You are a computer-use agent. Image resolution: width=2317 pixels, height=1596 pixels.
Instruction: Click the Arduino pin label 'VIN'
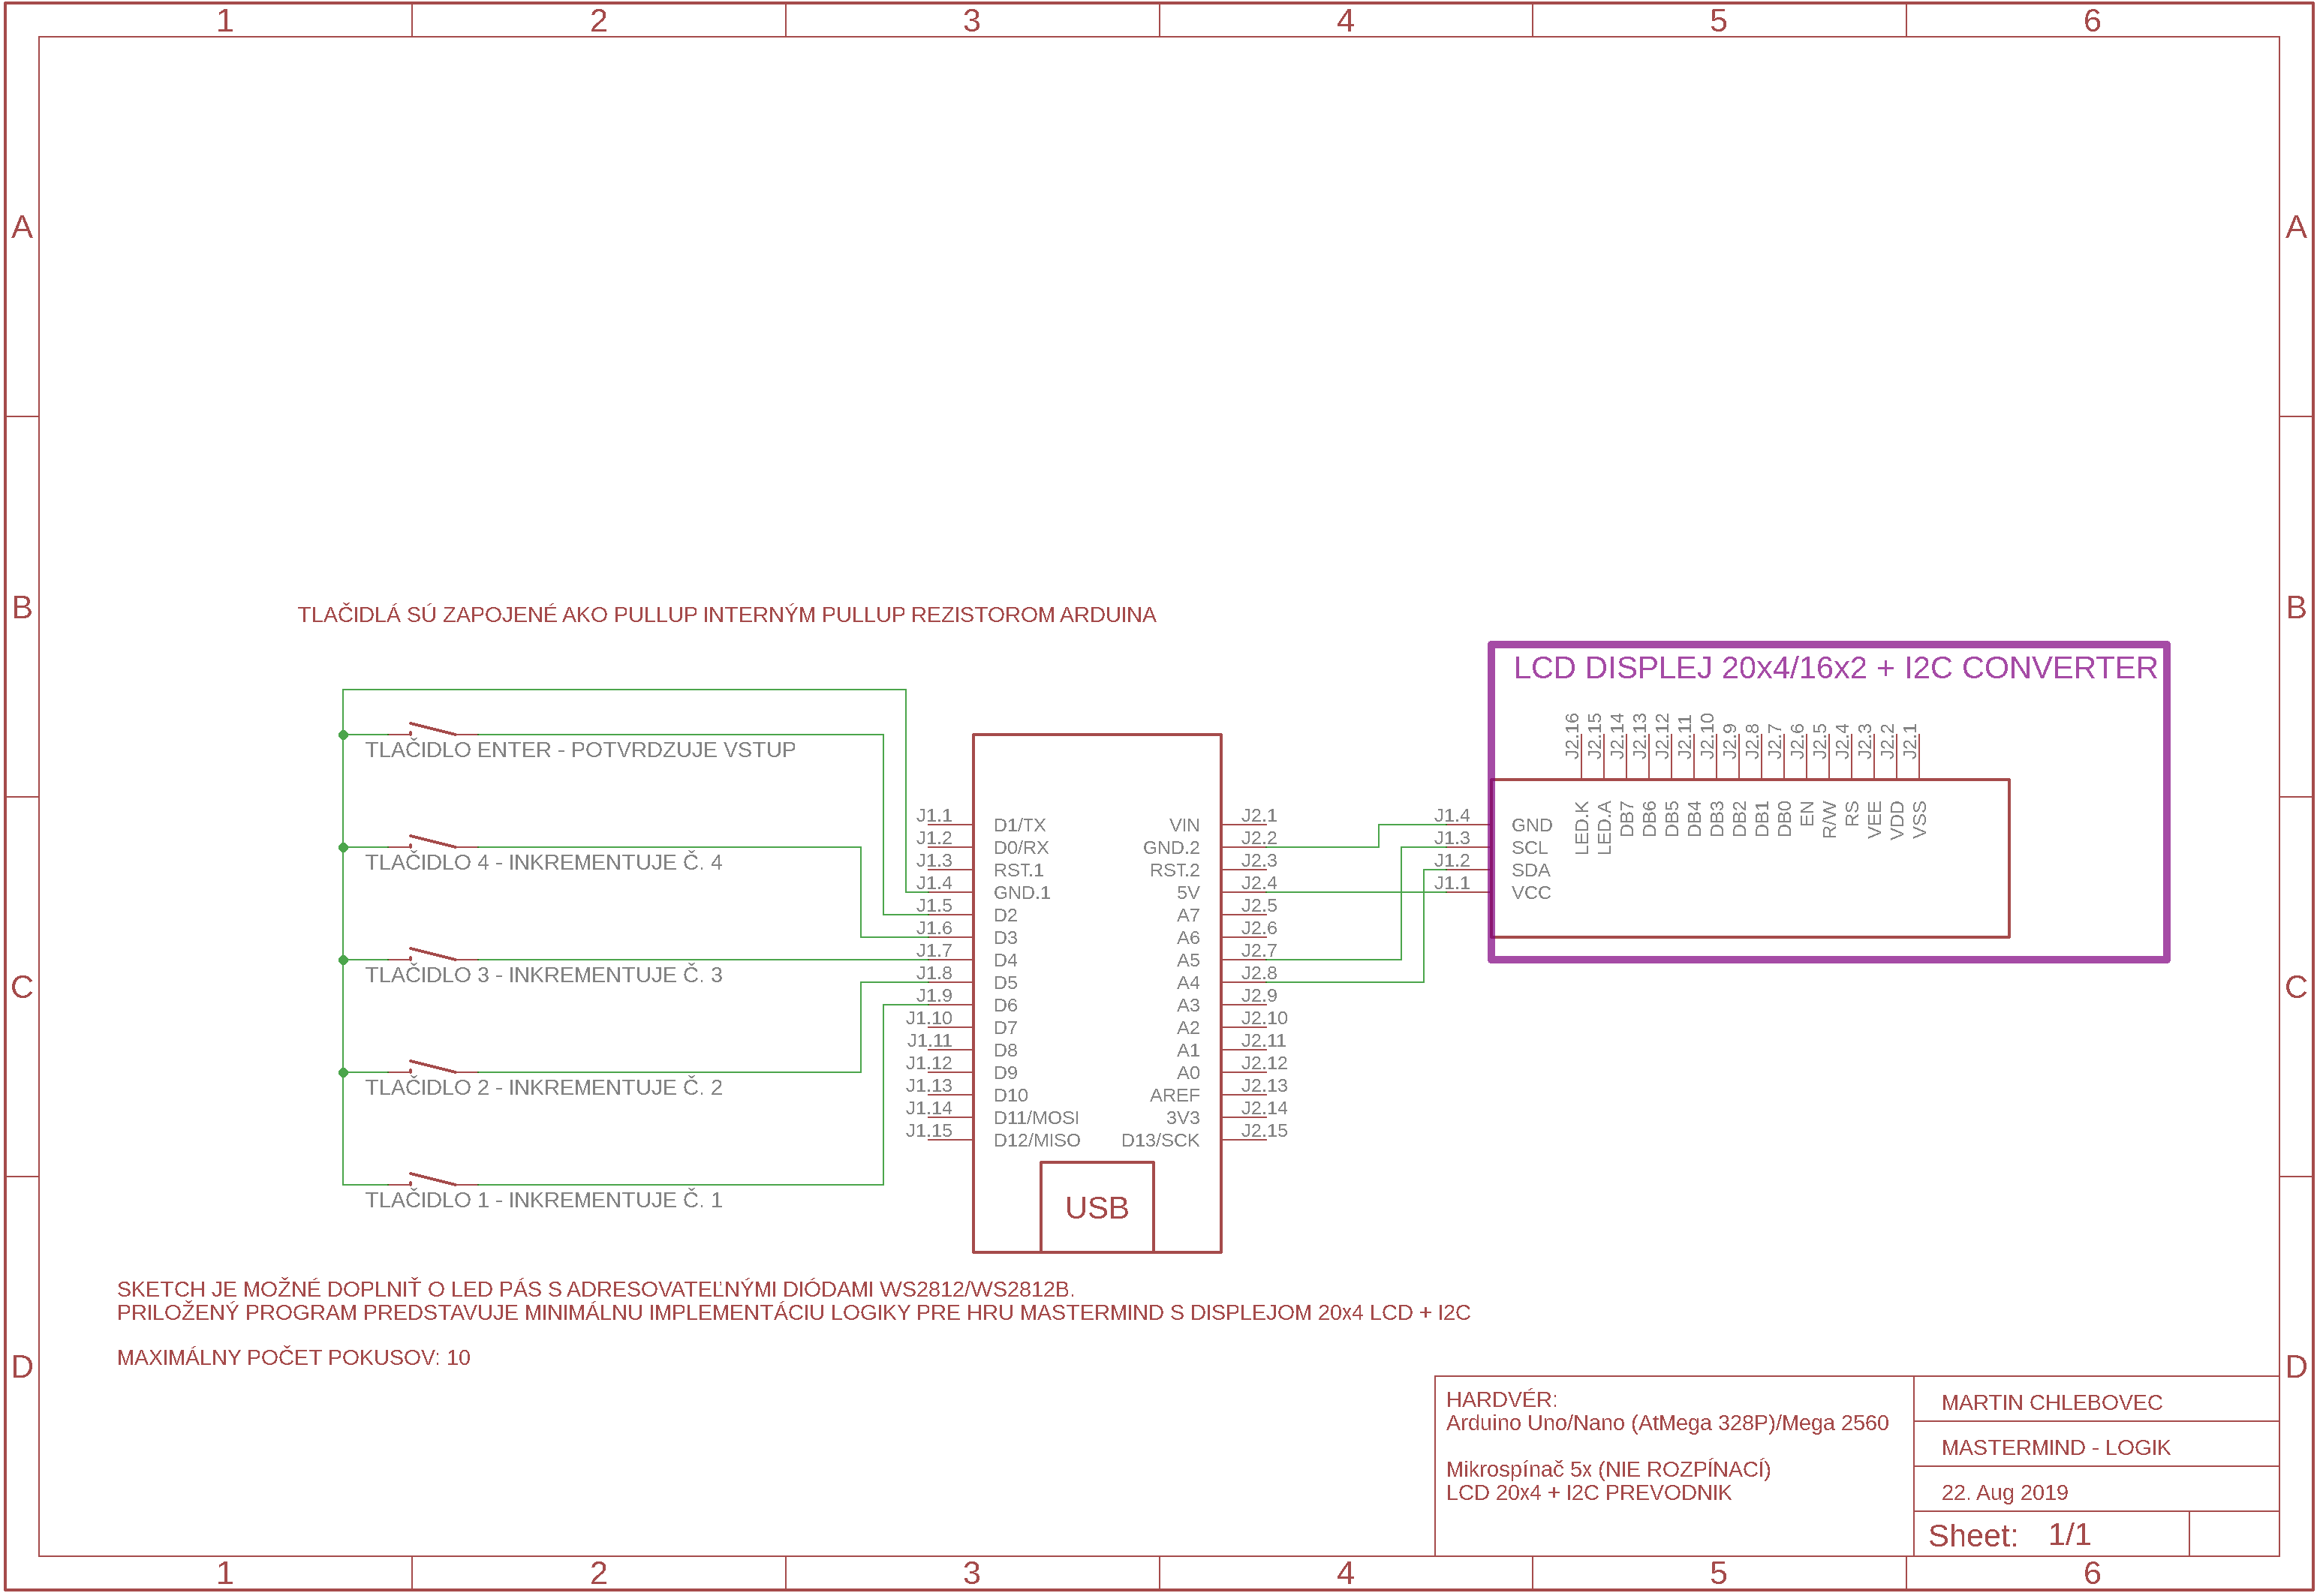[x=1184, y=825]
